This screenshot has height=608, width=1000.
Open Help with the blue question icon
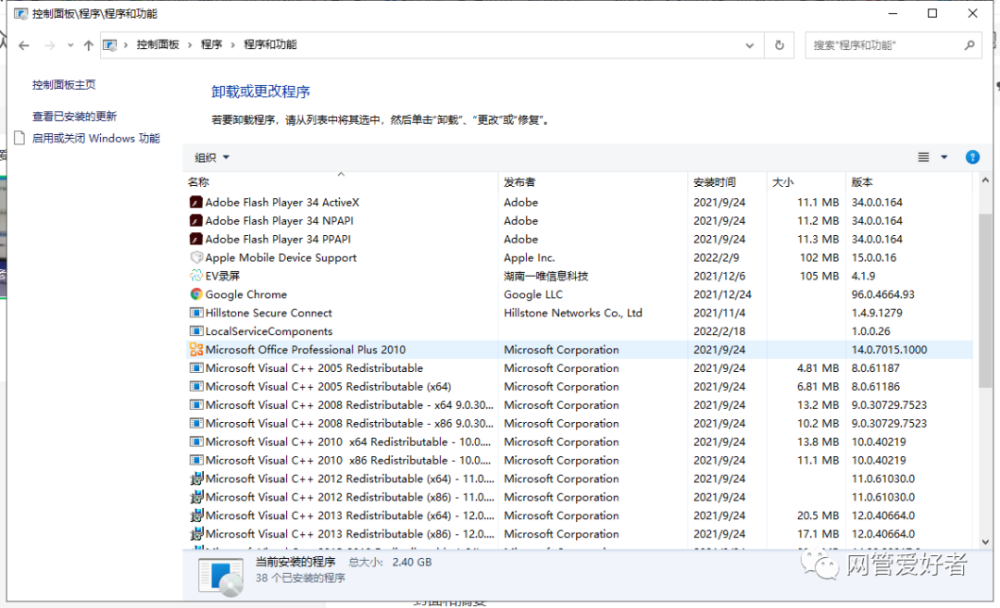pyautogui.click(x=973, y=158)
